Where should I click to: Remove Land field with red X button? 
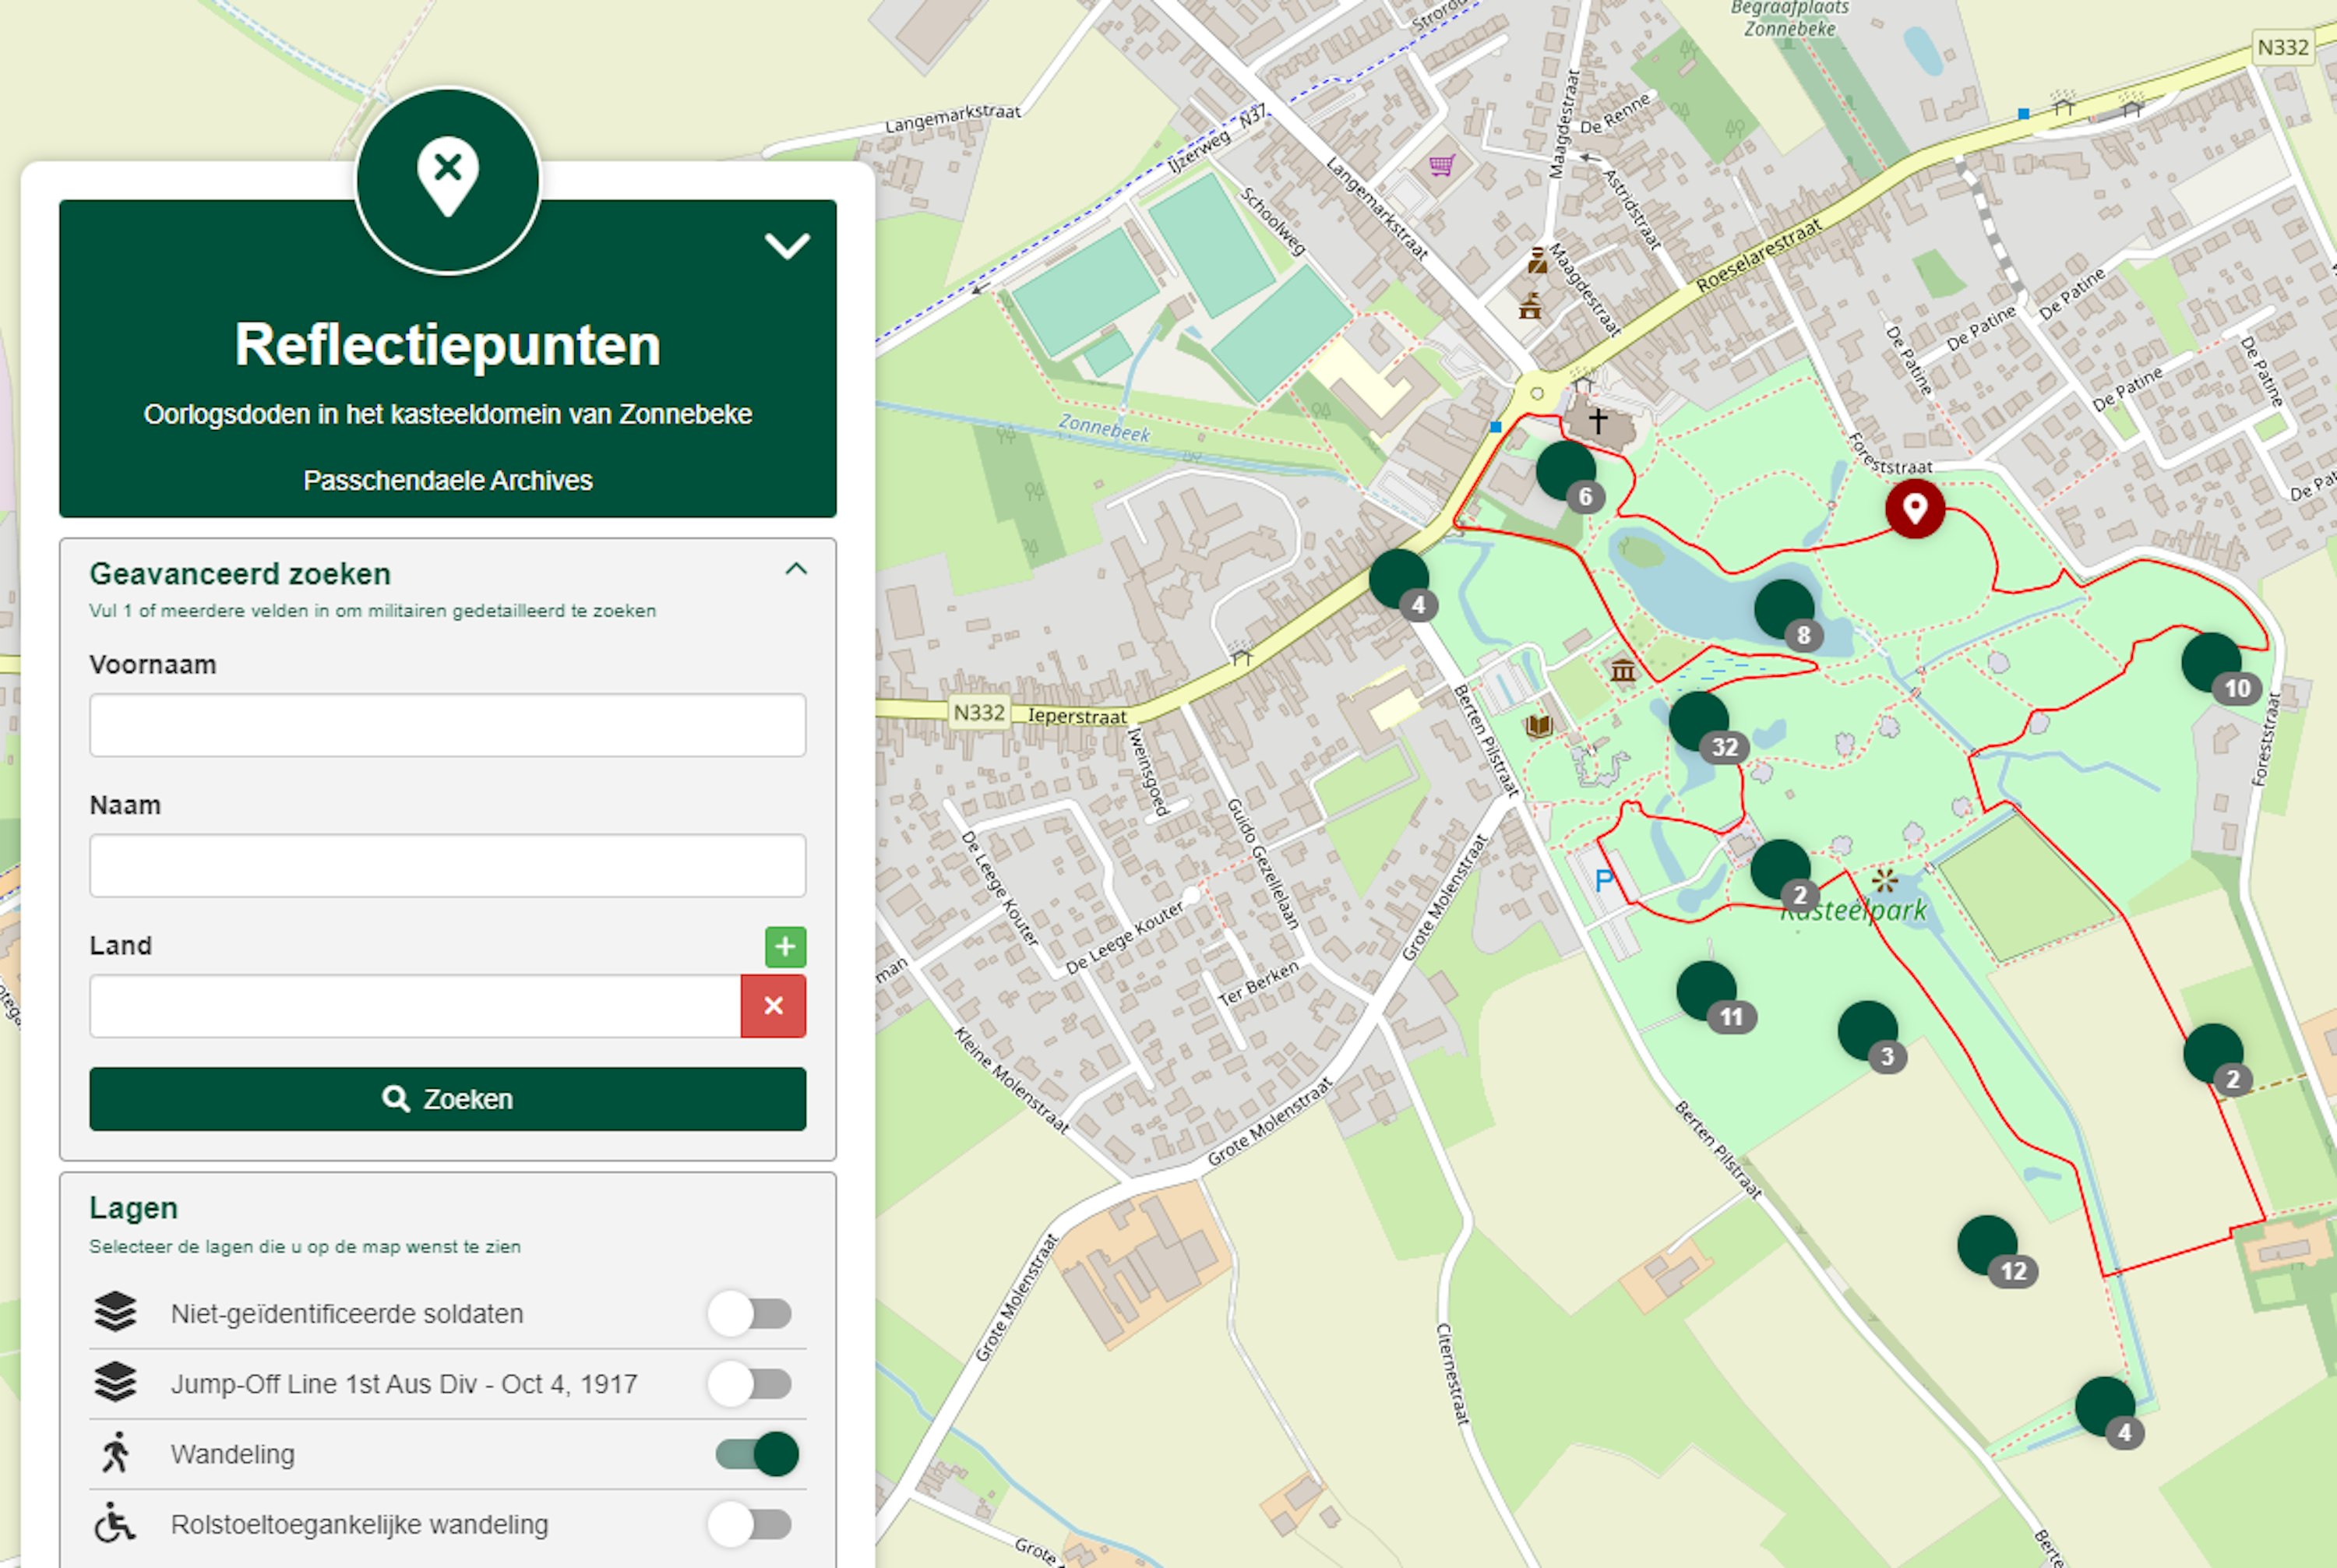(773, 1006)
